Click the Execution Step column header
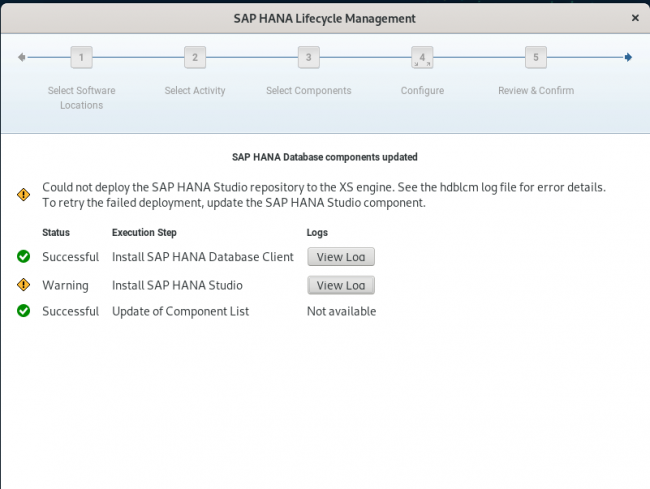Viewport: 650px width, 489px height. [144, 233]
